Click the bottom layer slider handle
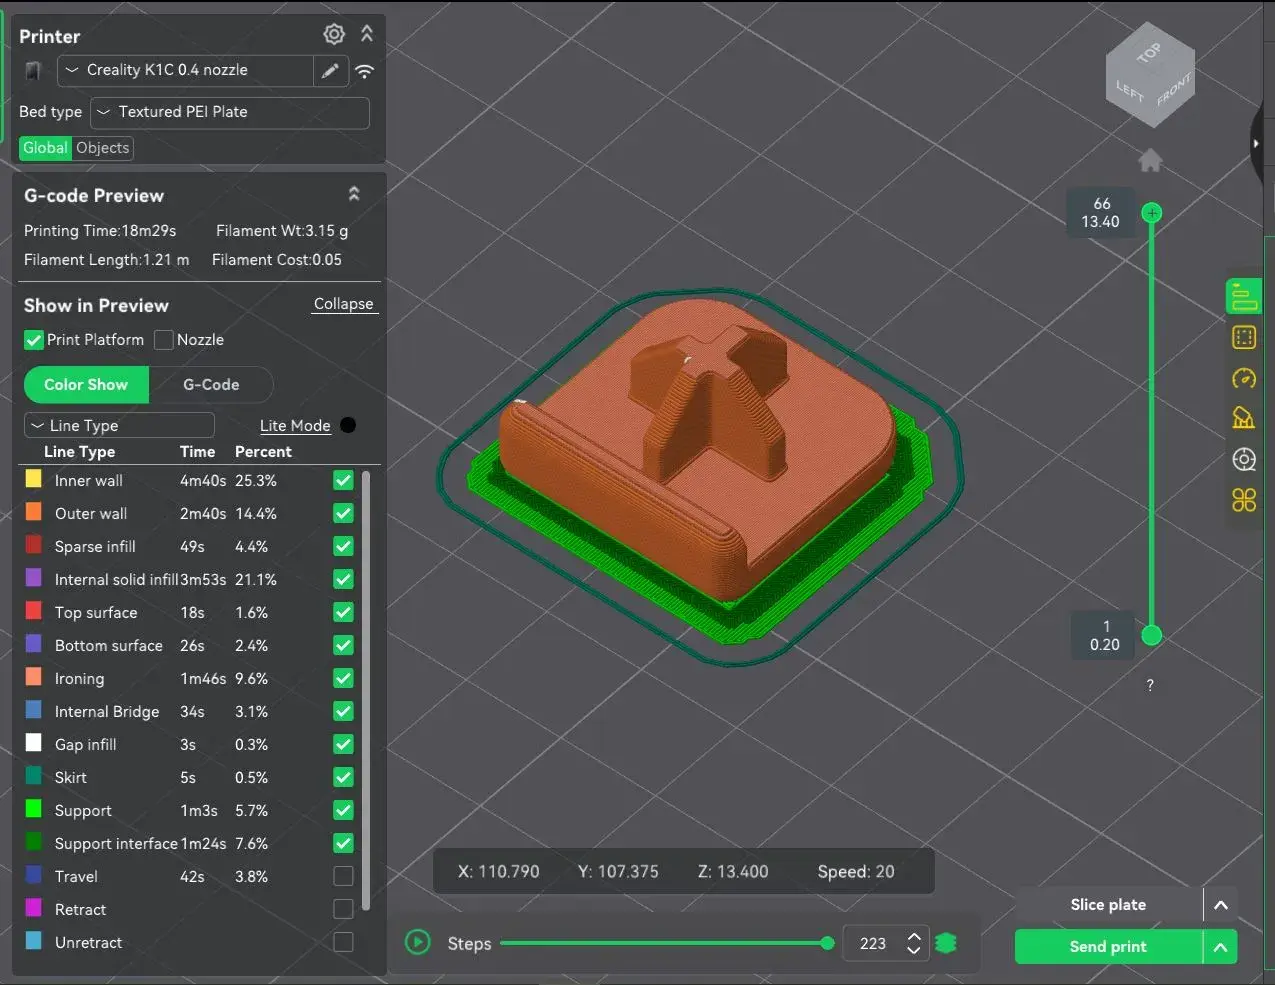This screenshot has width=1275, height=985. (1152, 635)
